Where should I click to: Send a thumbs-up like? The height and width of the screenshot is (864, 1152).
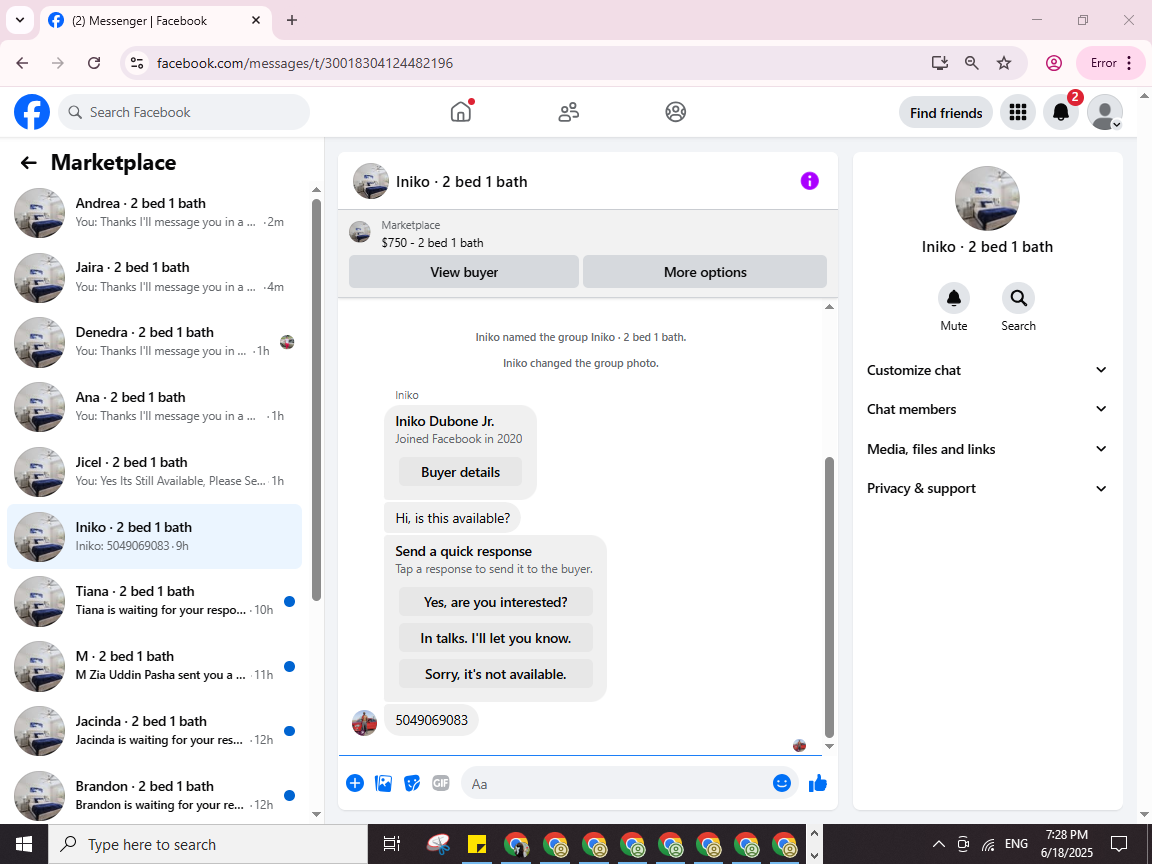click(x=818, y=783)
